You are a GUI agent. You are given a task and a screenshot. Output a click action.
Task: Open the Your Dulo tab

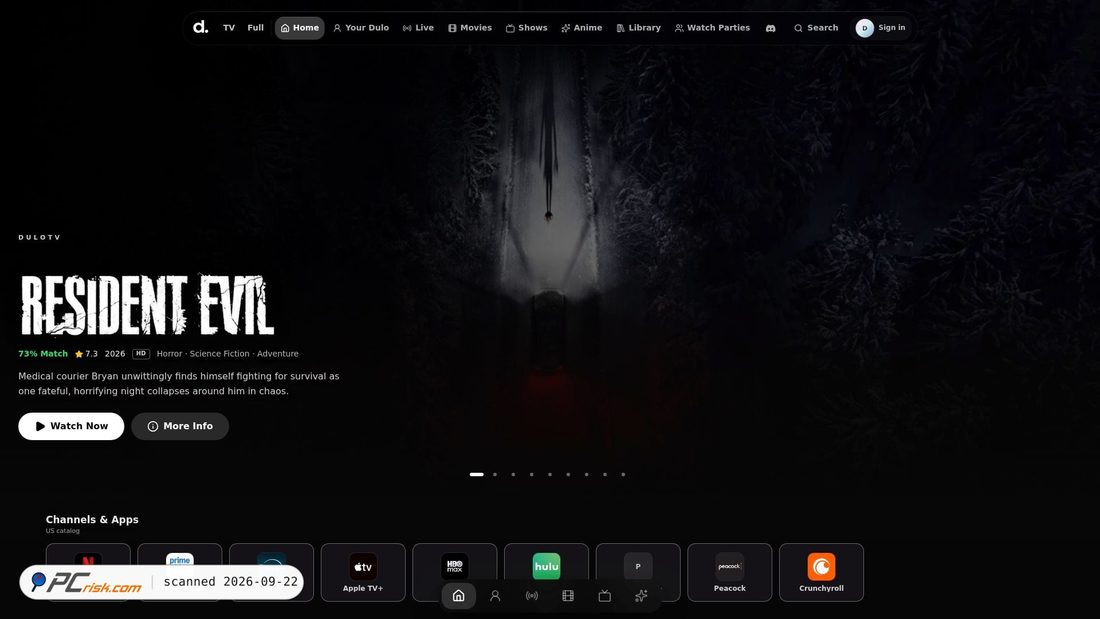click(361, 28)
